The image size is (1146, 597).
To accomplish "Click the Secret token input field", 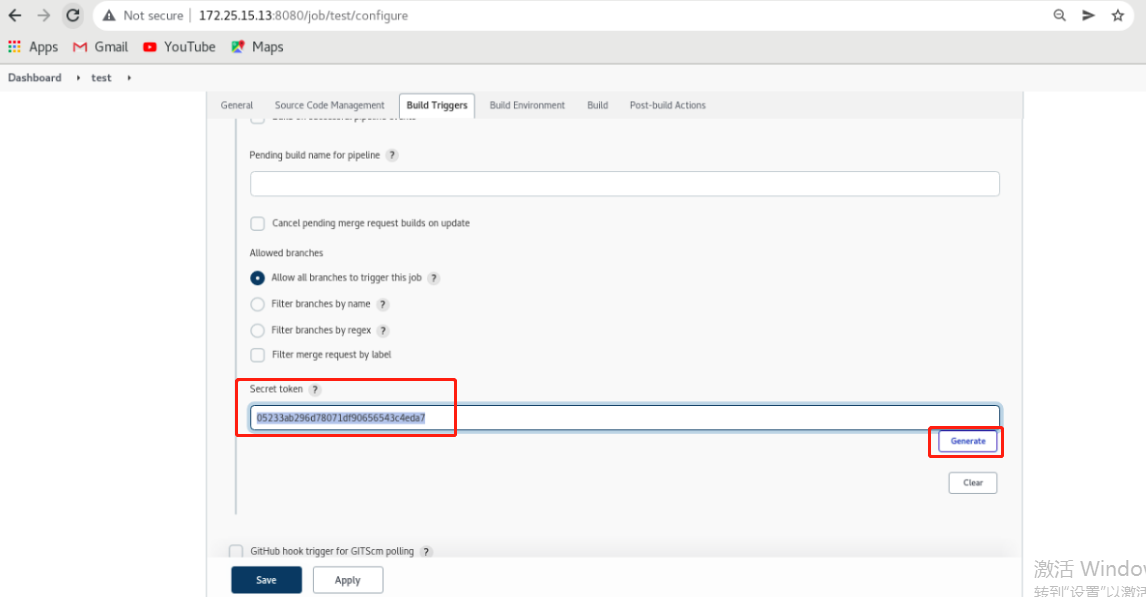I will tap(625, 418).
